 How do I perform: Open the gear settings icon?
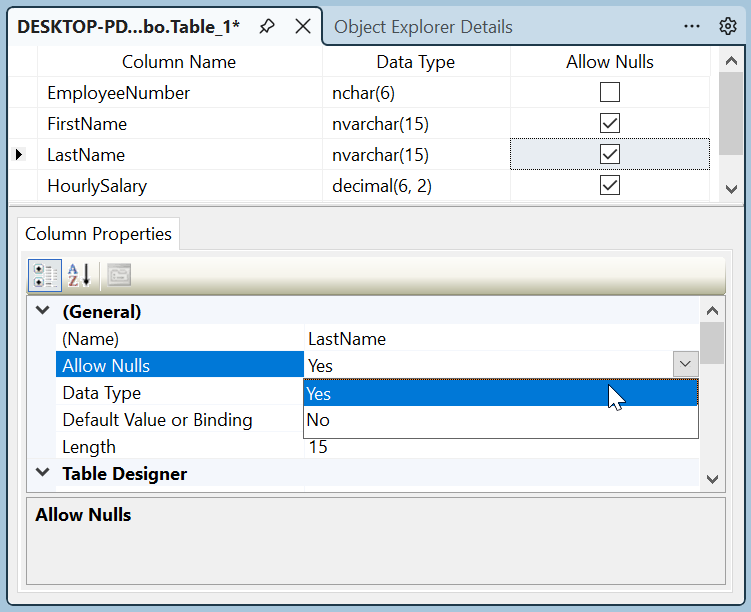tap(728, 26)
